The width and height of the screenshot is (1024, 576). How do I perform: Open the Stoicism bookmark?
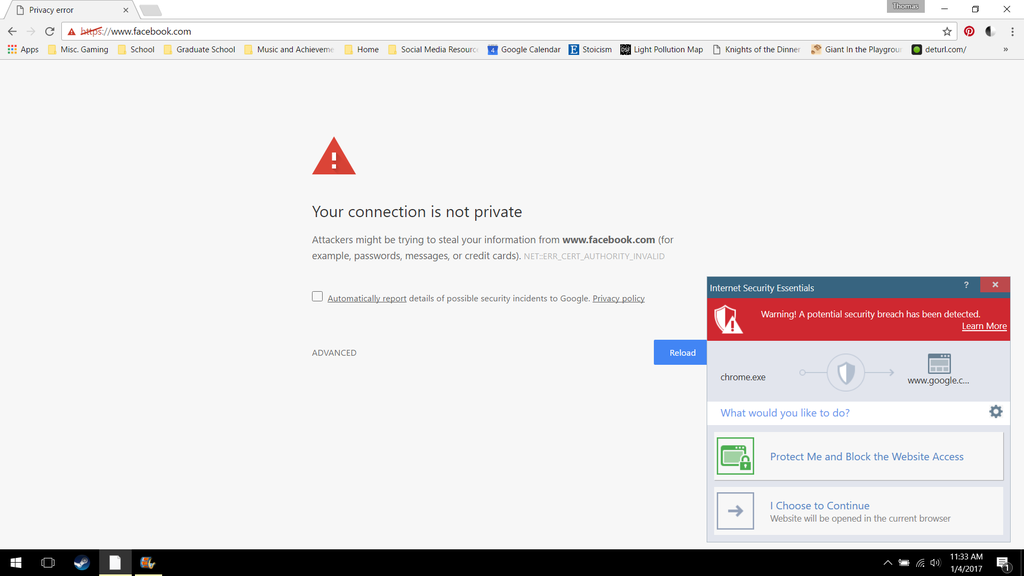pyautogui.click(x=590, y=50)
